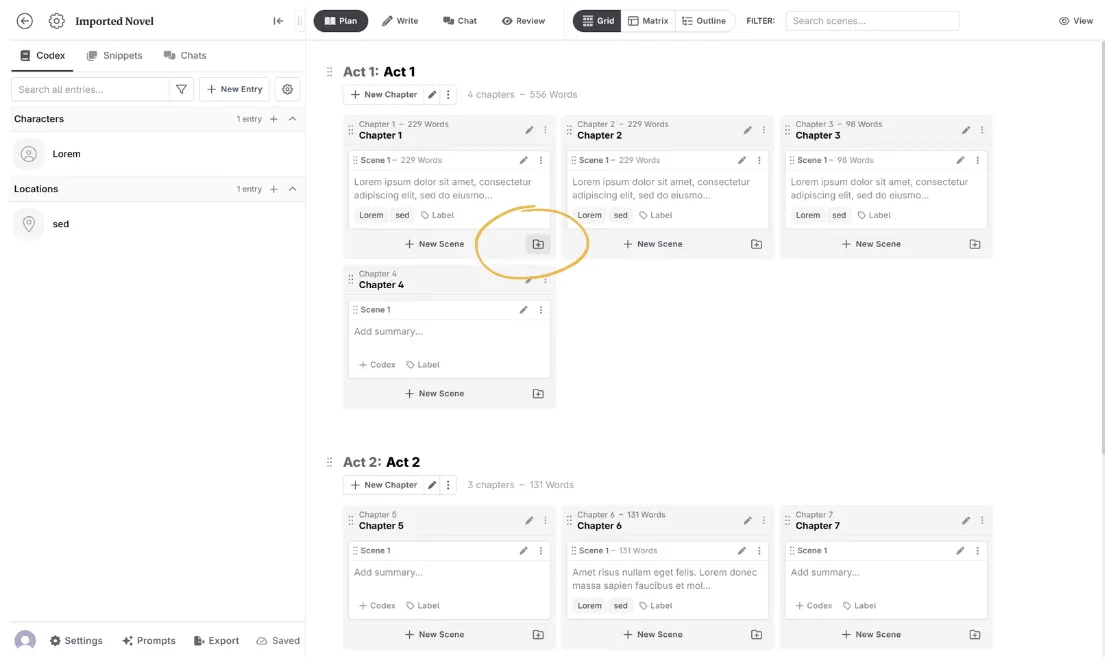This screenshot has width=1105, height=669.
Task: Open the kebab menu on Chapter 3
Action: tap(981, 129)
